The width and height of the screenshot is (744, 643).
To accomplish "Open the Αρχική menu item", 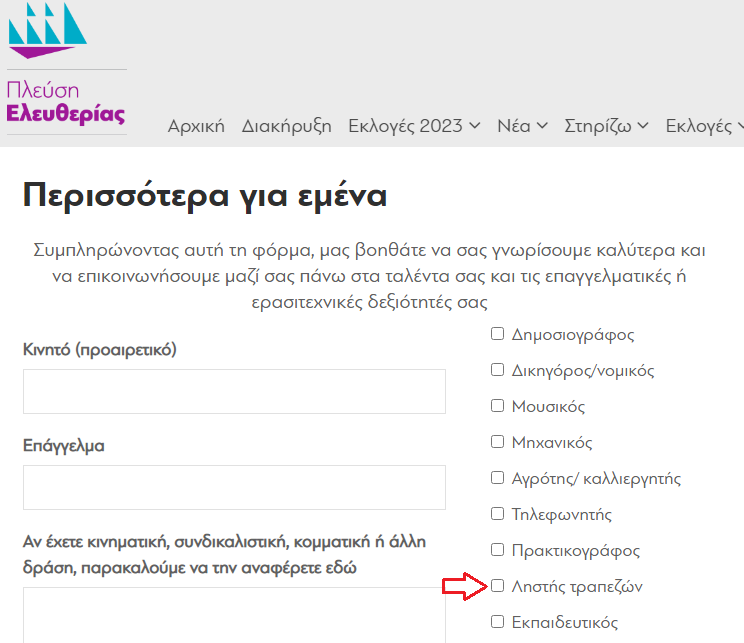I will pyautogui.click(x=196, y=126).
